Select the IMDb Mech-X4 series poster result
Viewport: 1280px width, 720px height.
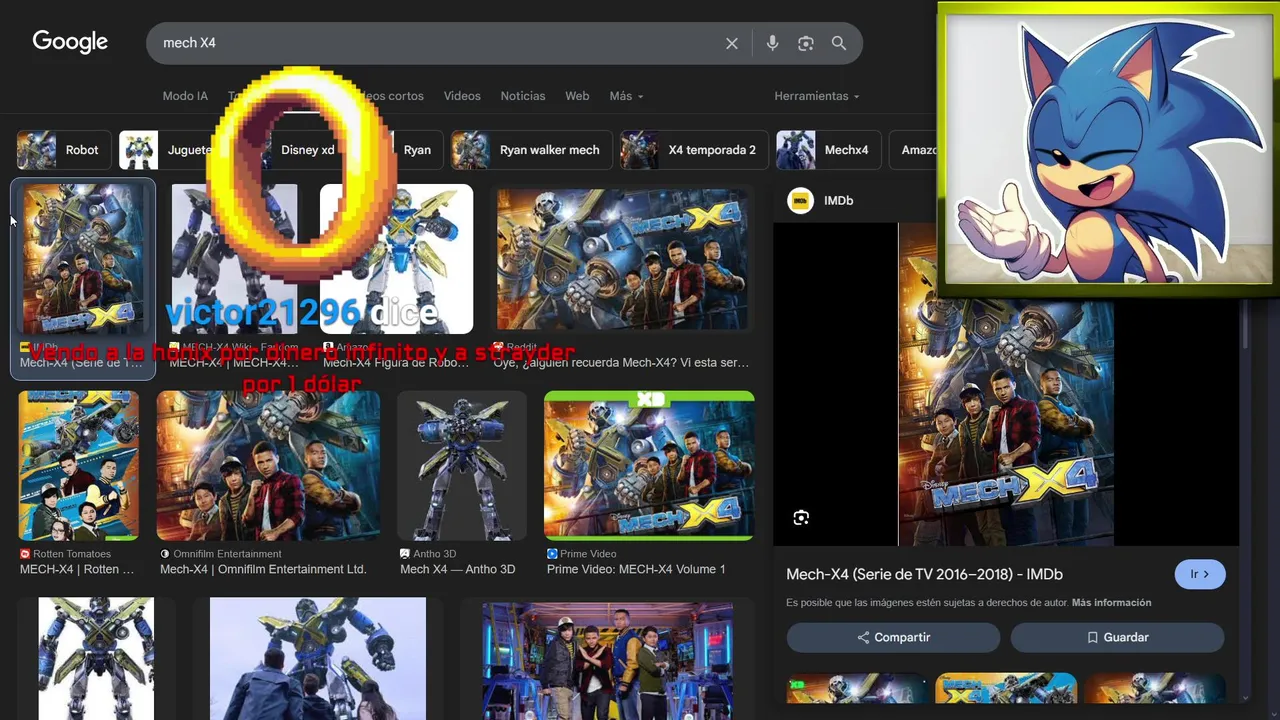click(83, 260)
